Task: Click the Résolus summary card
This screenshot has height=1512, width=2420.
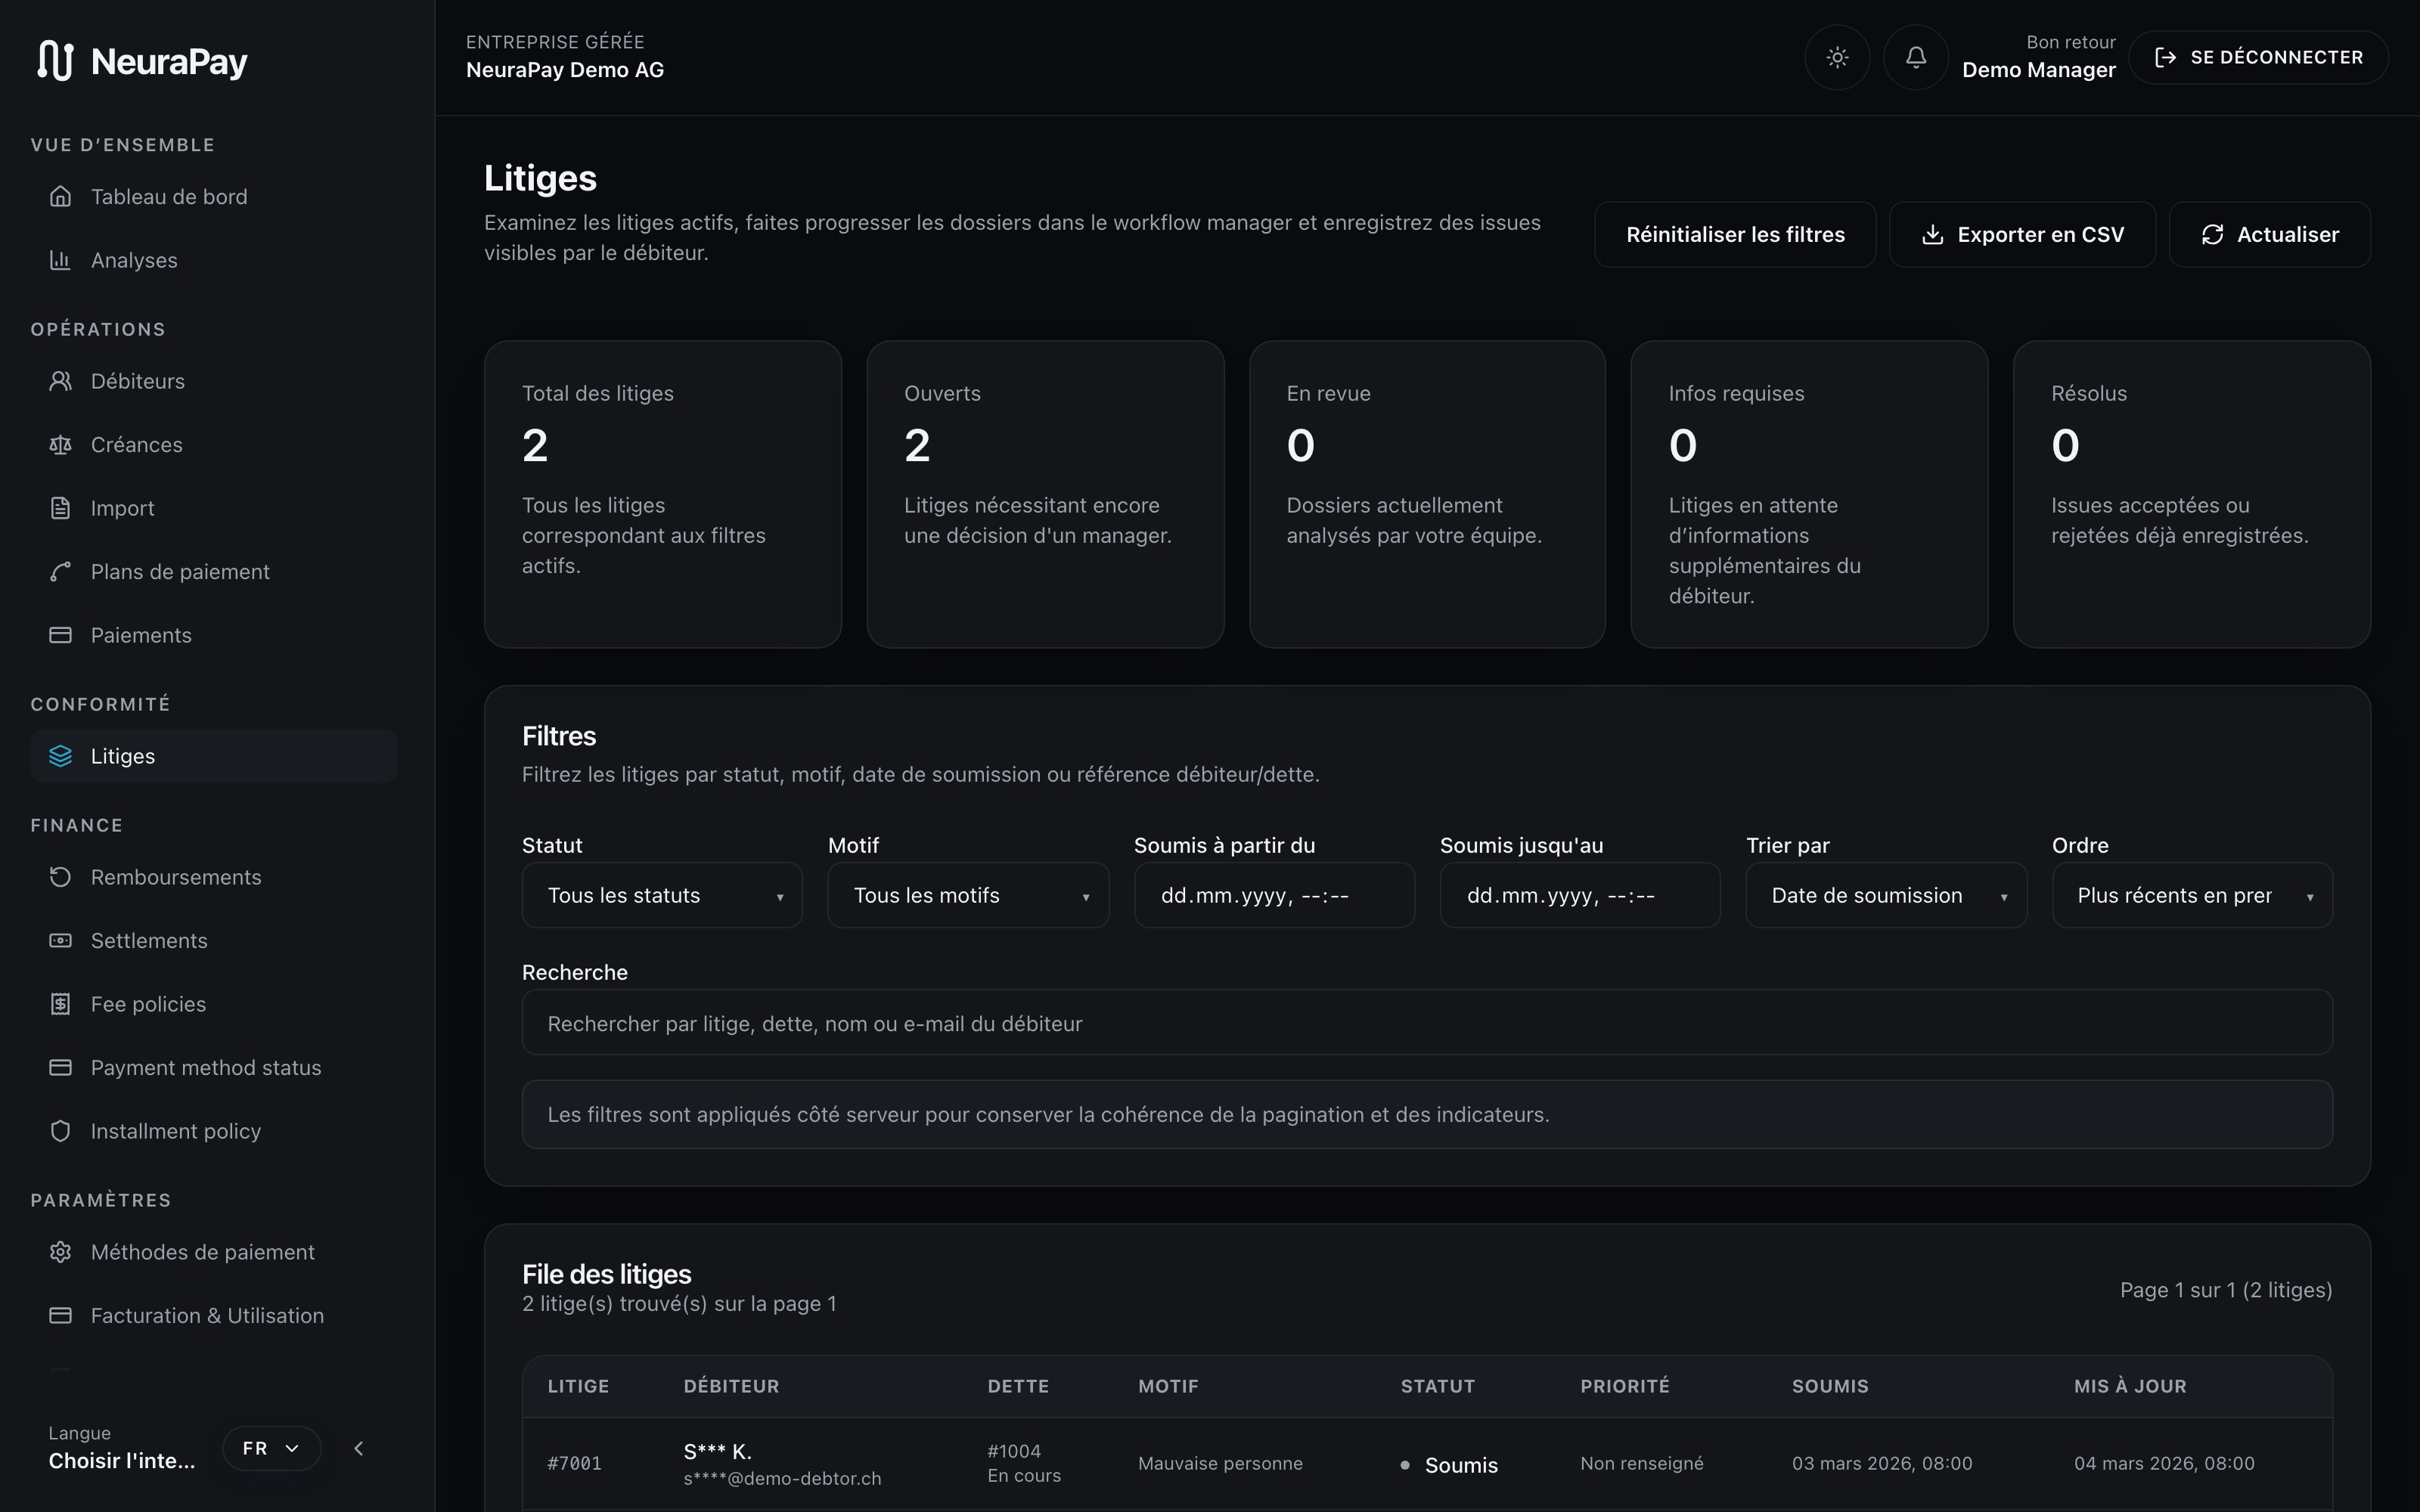Action: pyautogui.click(x=2192, y=494)
